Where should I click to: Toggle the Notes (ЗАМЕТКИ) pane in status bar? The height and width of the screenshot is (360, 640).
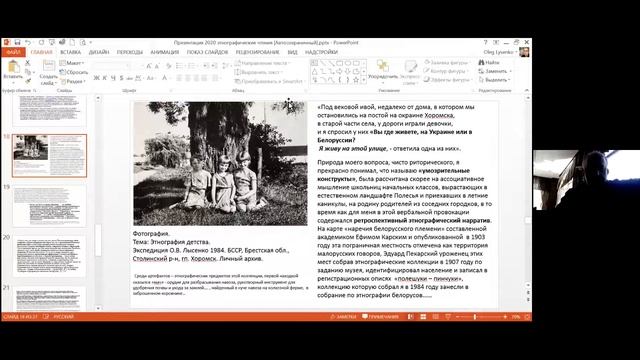[343, 317]
